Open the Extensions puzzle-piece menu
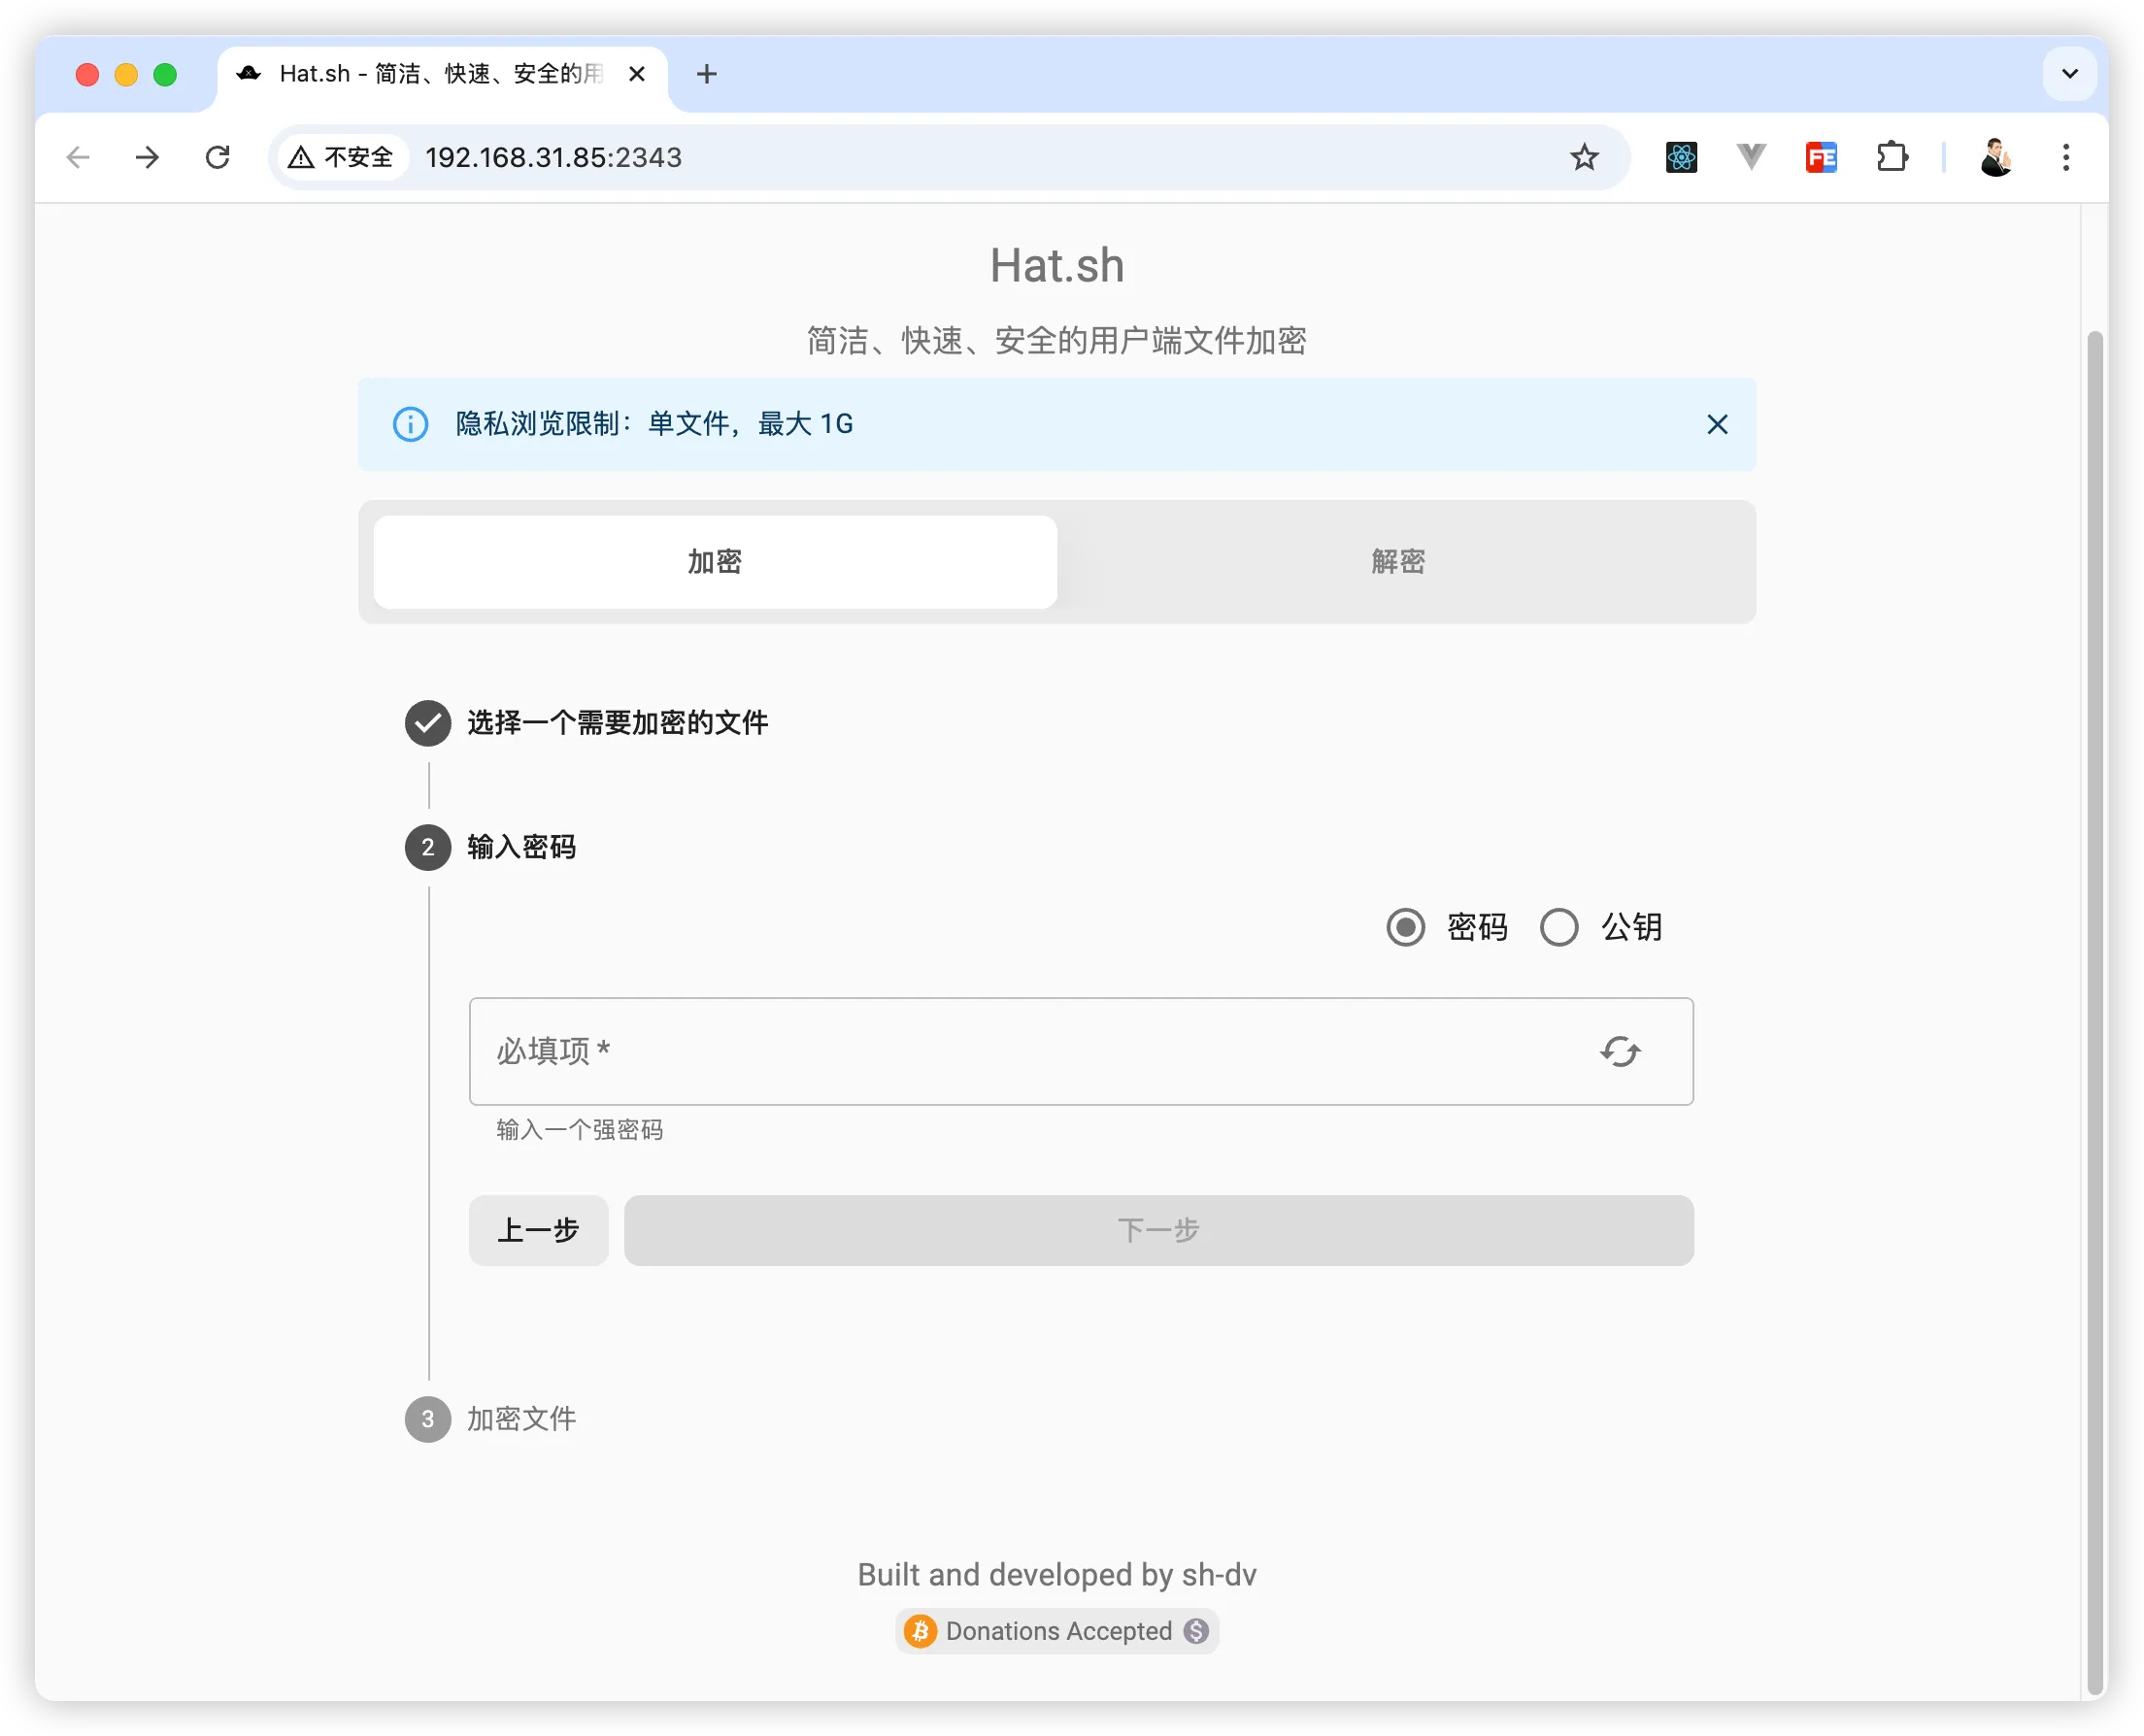This screenshot has width=2144, height=1736. click(x=1892, y=157)
